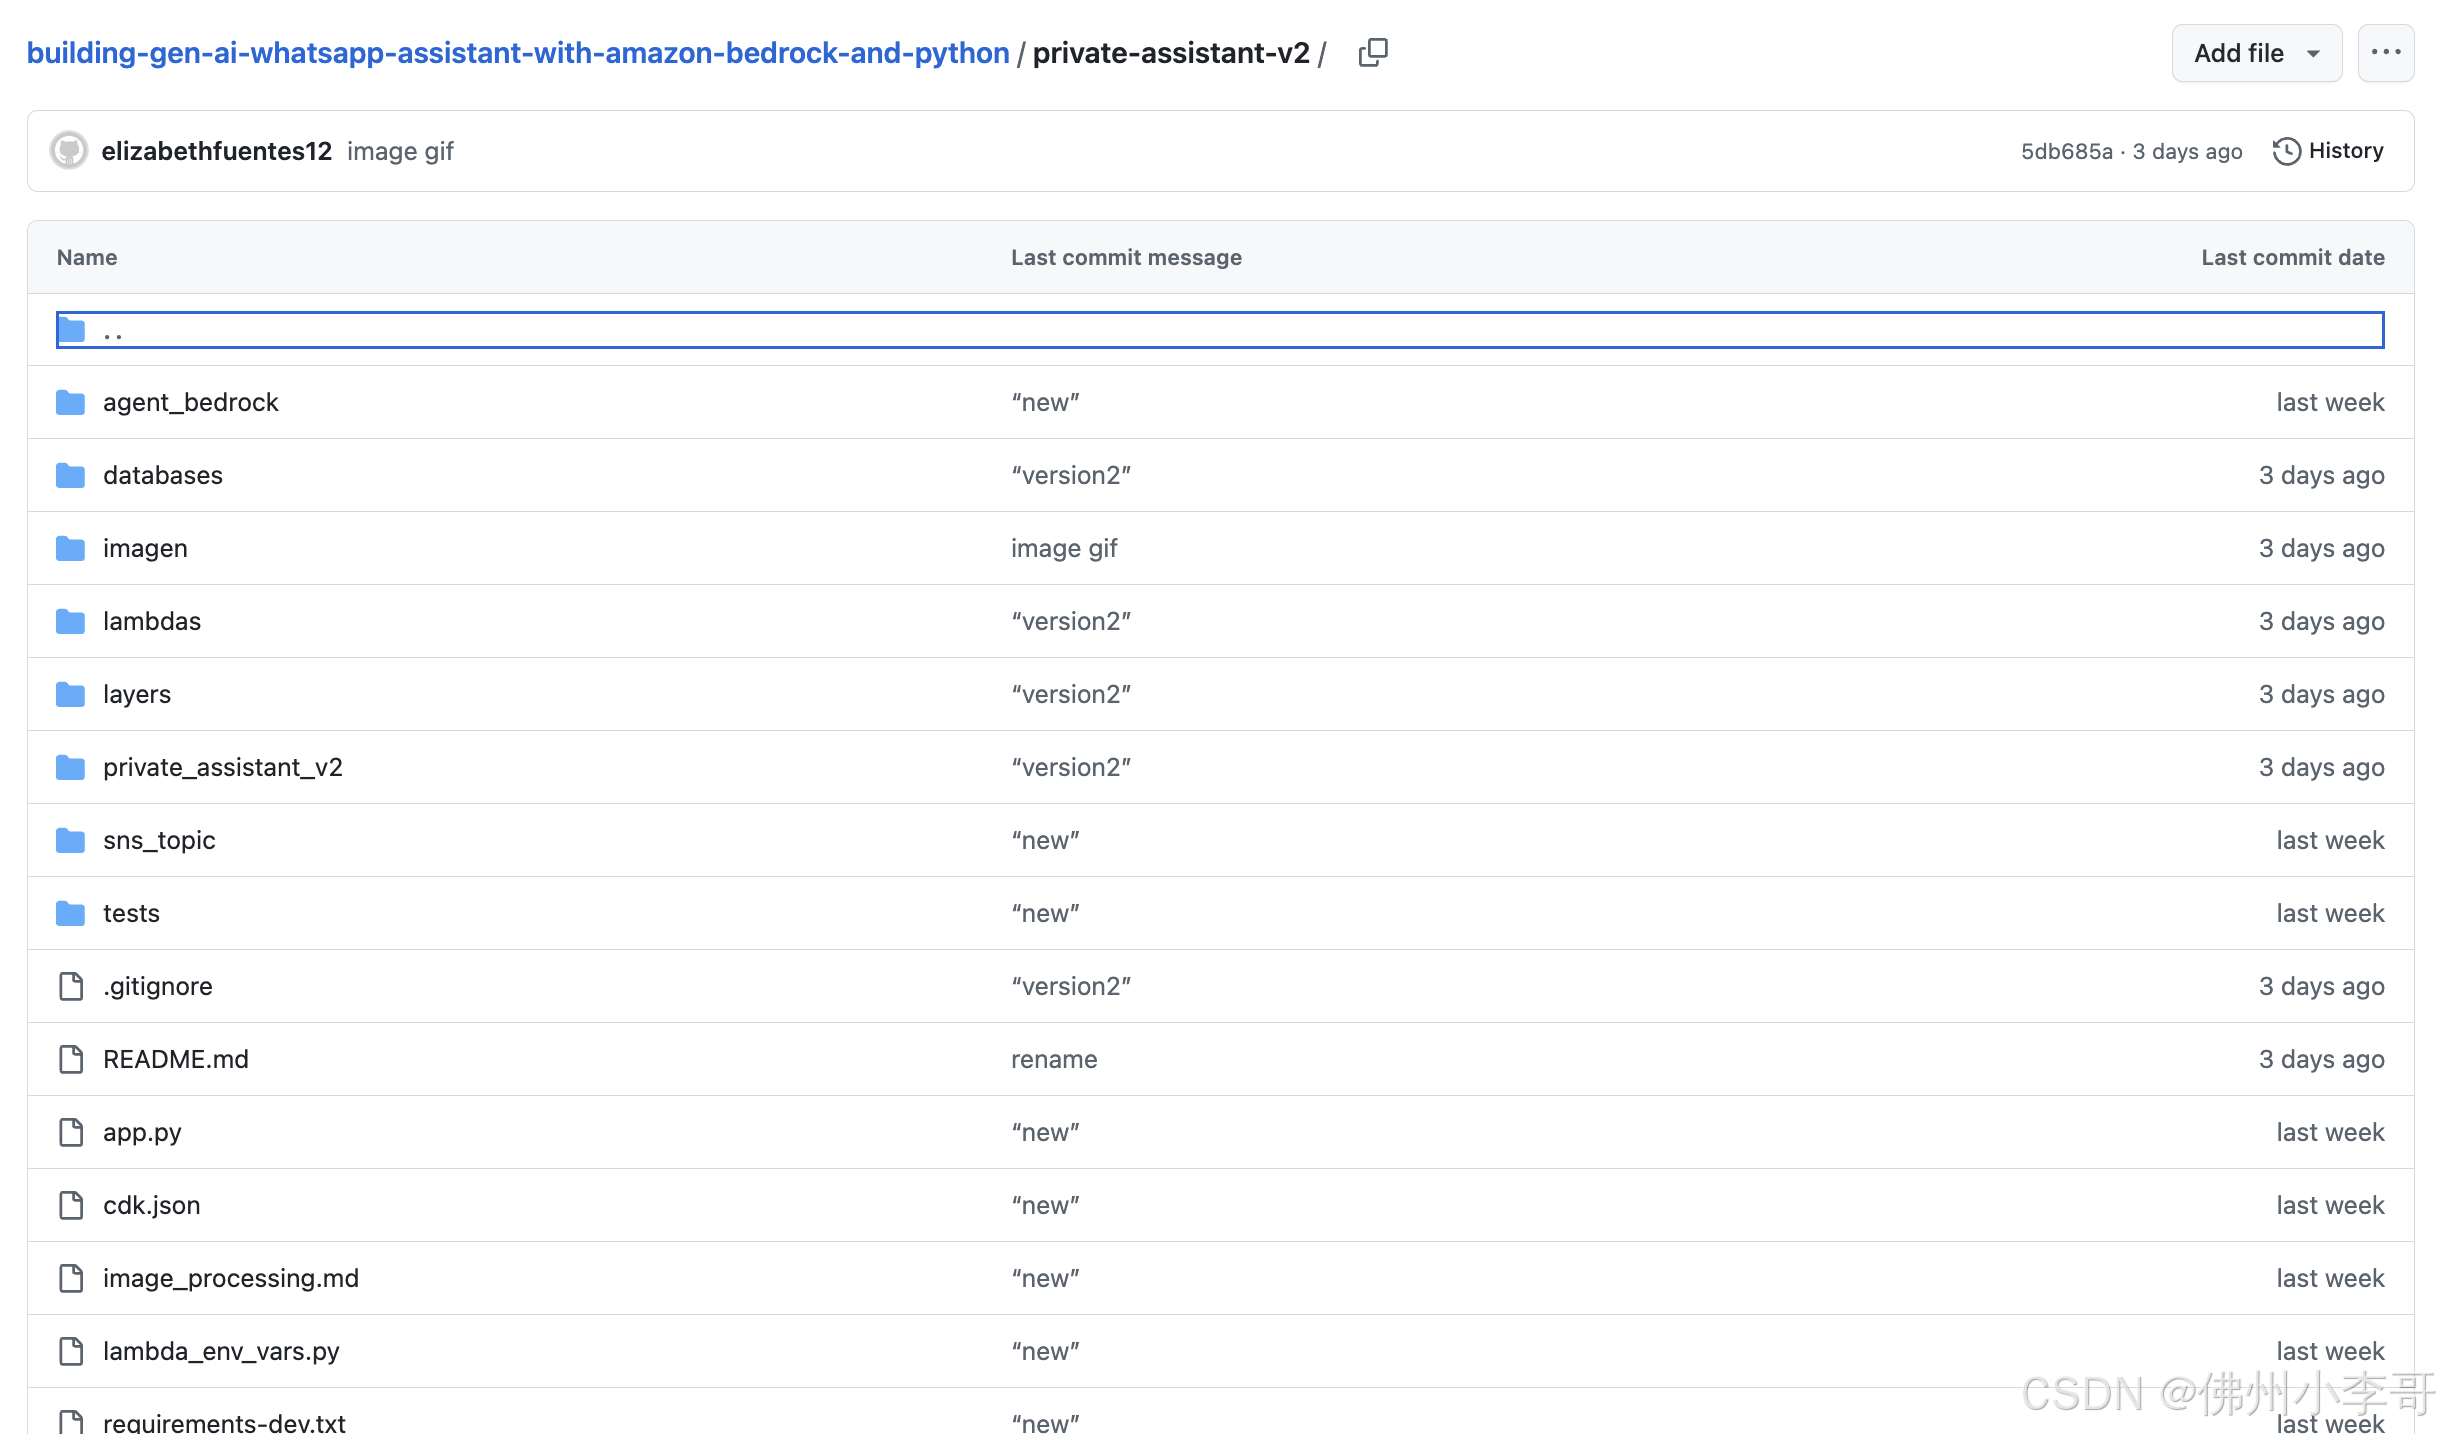Screen dimensions: 2440x1434
Task: Open the Add file dropdown
Action: pos(2256,53)
